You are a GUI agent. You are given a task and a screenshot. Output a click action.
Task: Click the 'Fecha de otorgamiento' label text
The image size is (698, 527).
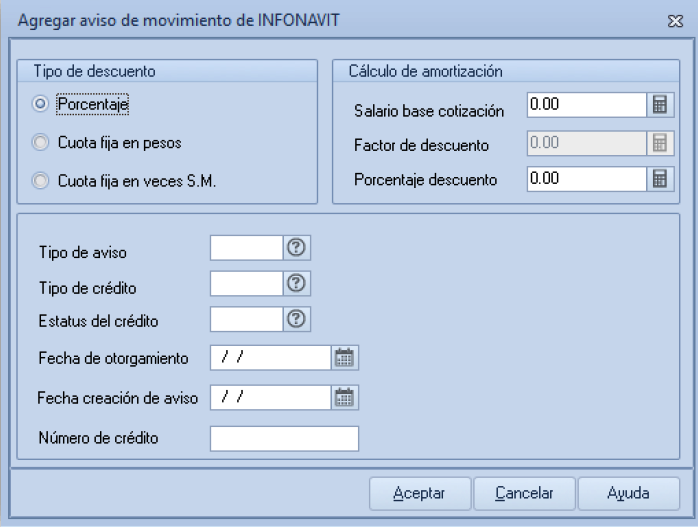click(x=114, y=358)
